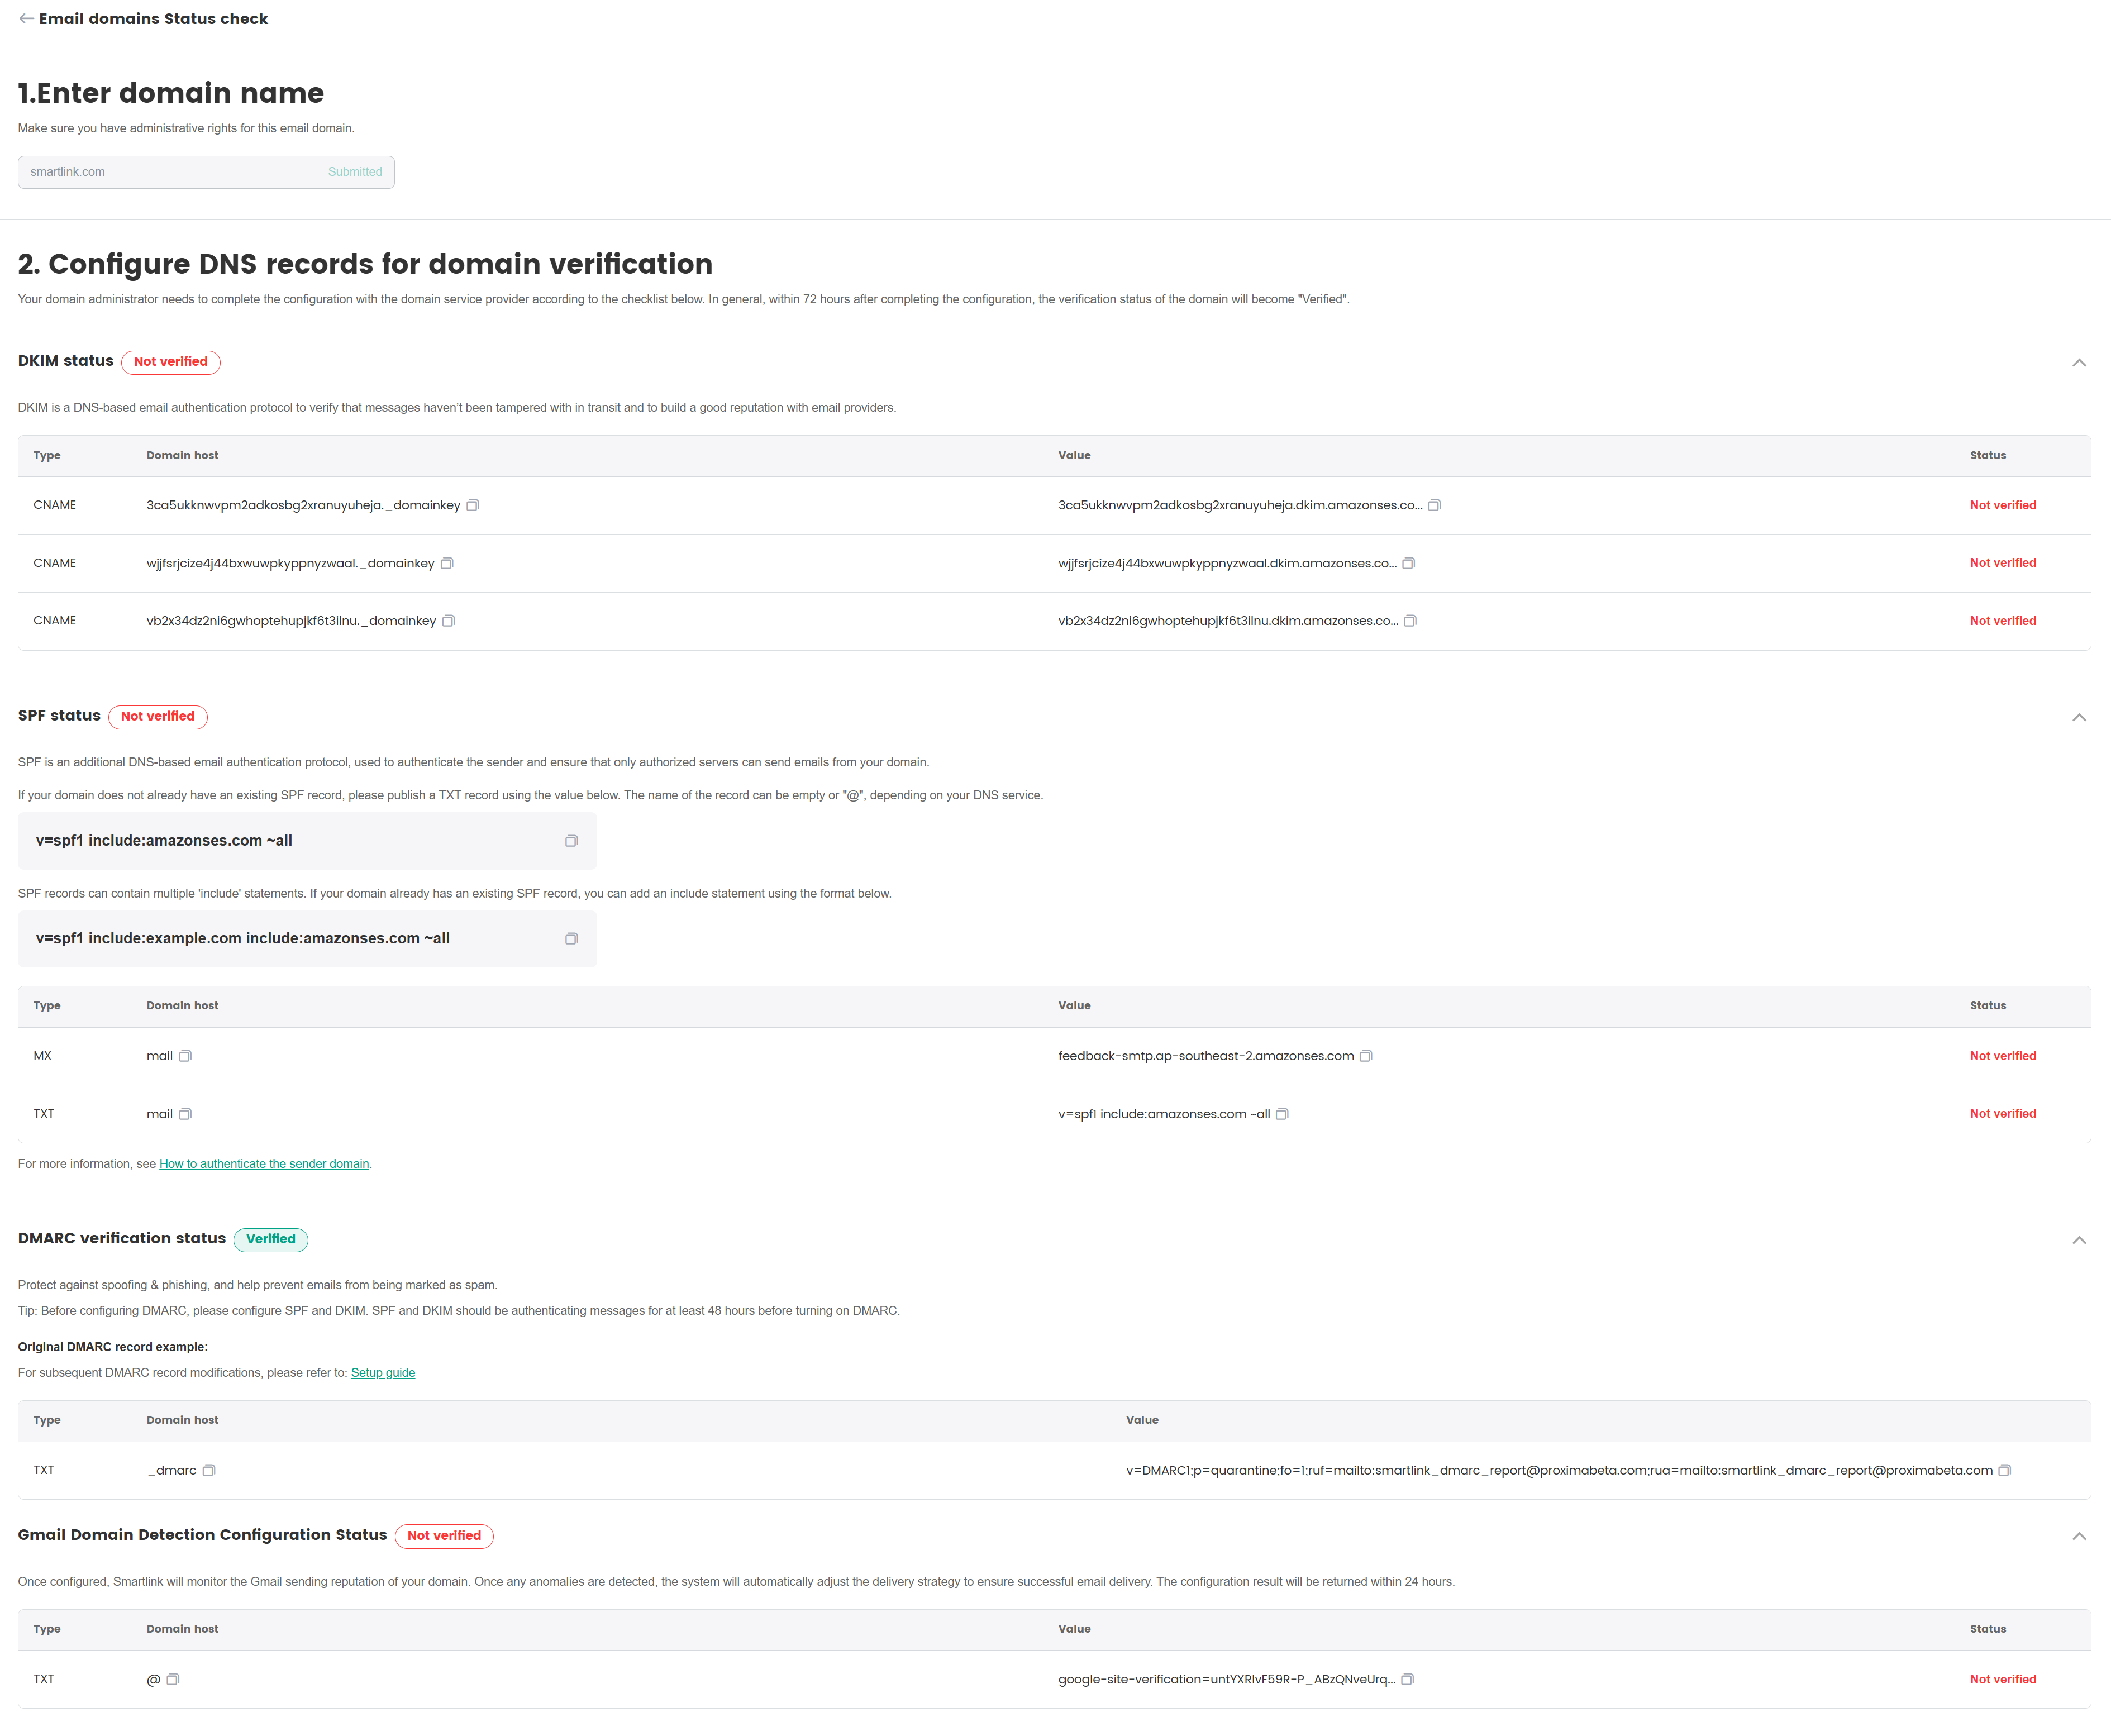
Task: Collapse the Gmail Domain Detection section
Action: (x=2079, y=1537)
